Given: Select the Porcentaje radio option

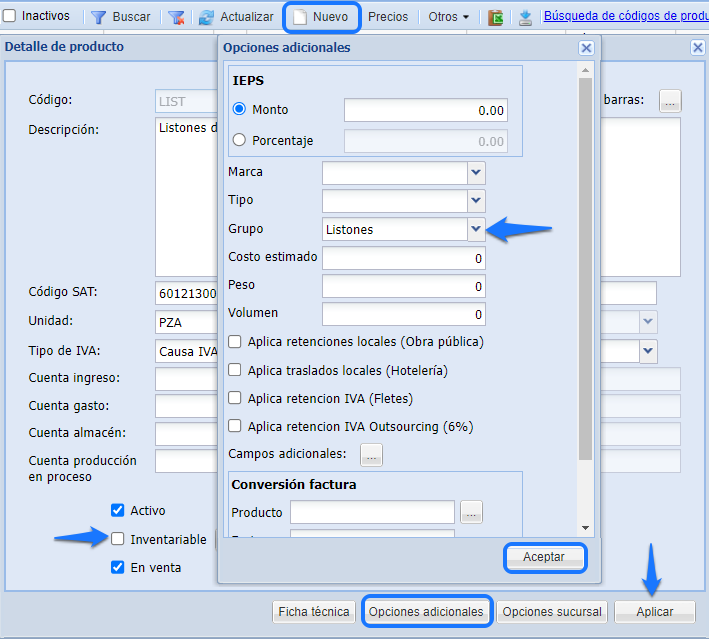Looking at the screenshot, I should click(x=239, y=141).
